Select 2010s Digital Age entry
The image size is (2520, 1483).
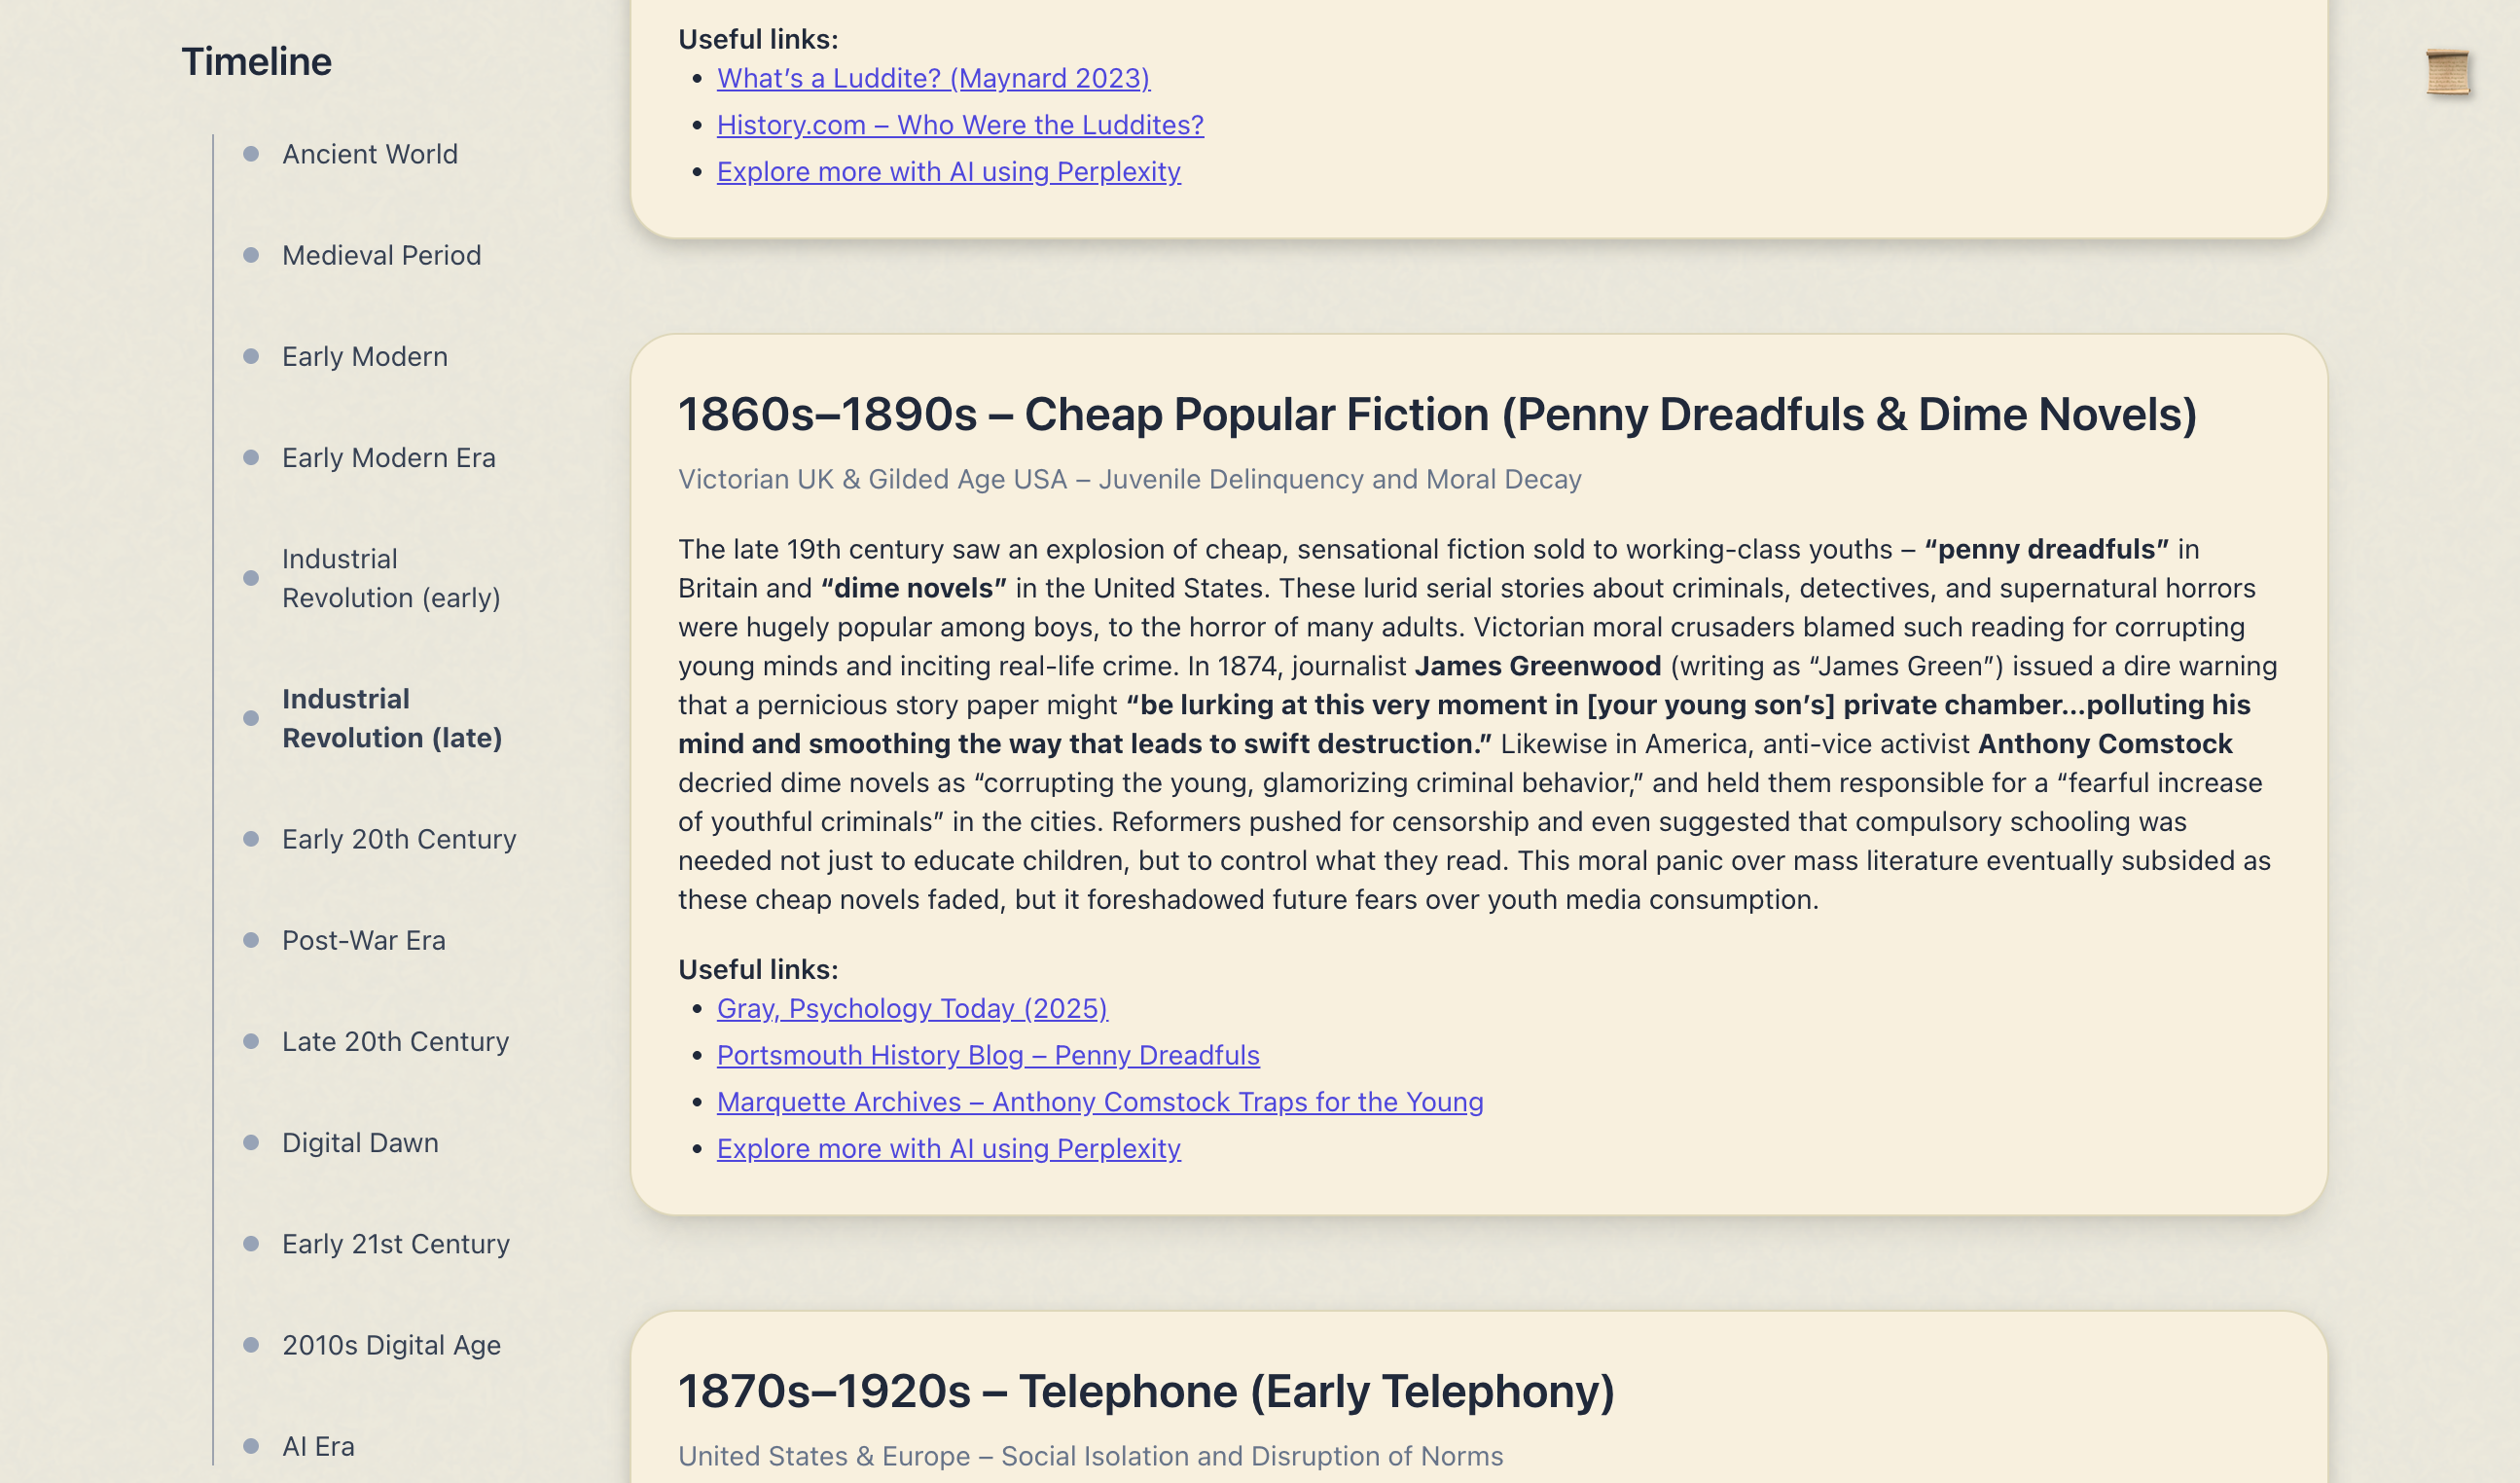(x=391, y=1345)
